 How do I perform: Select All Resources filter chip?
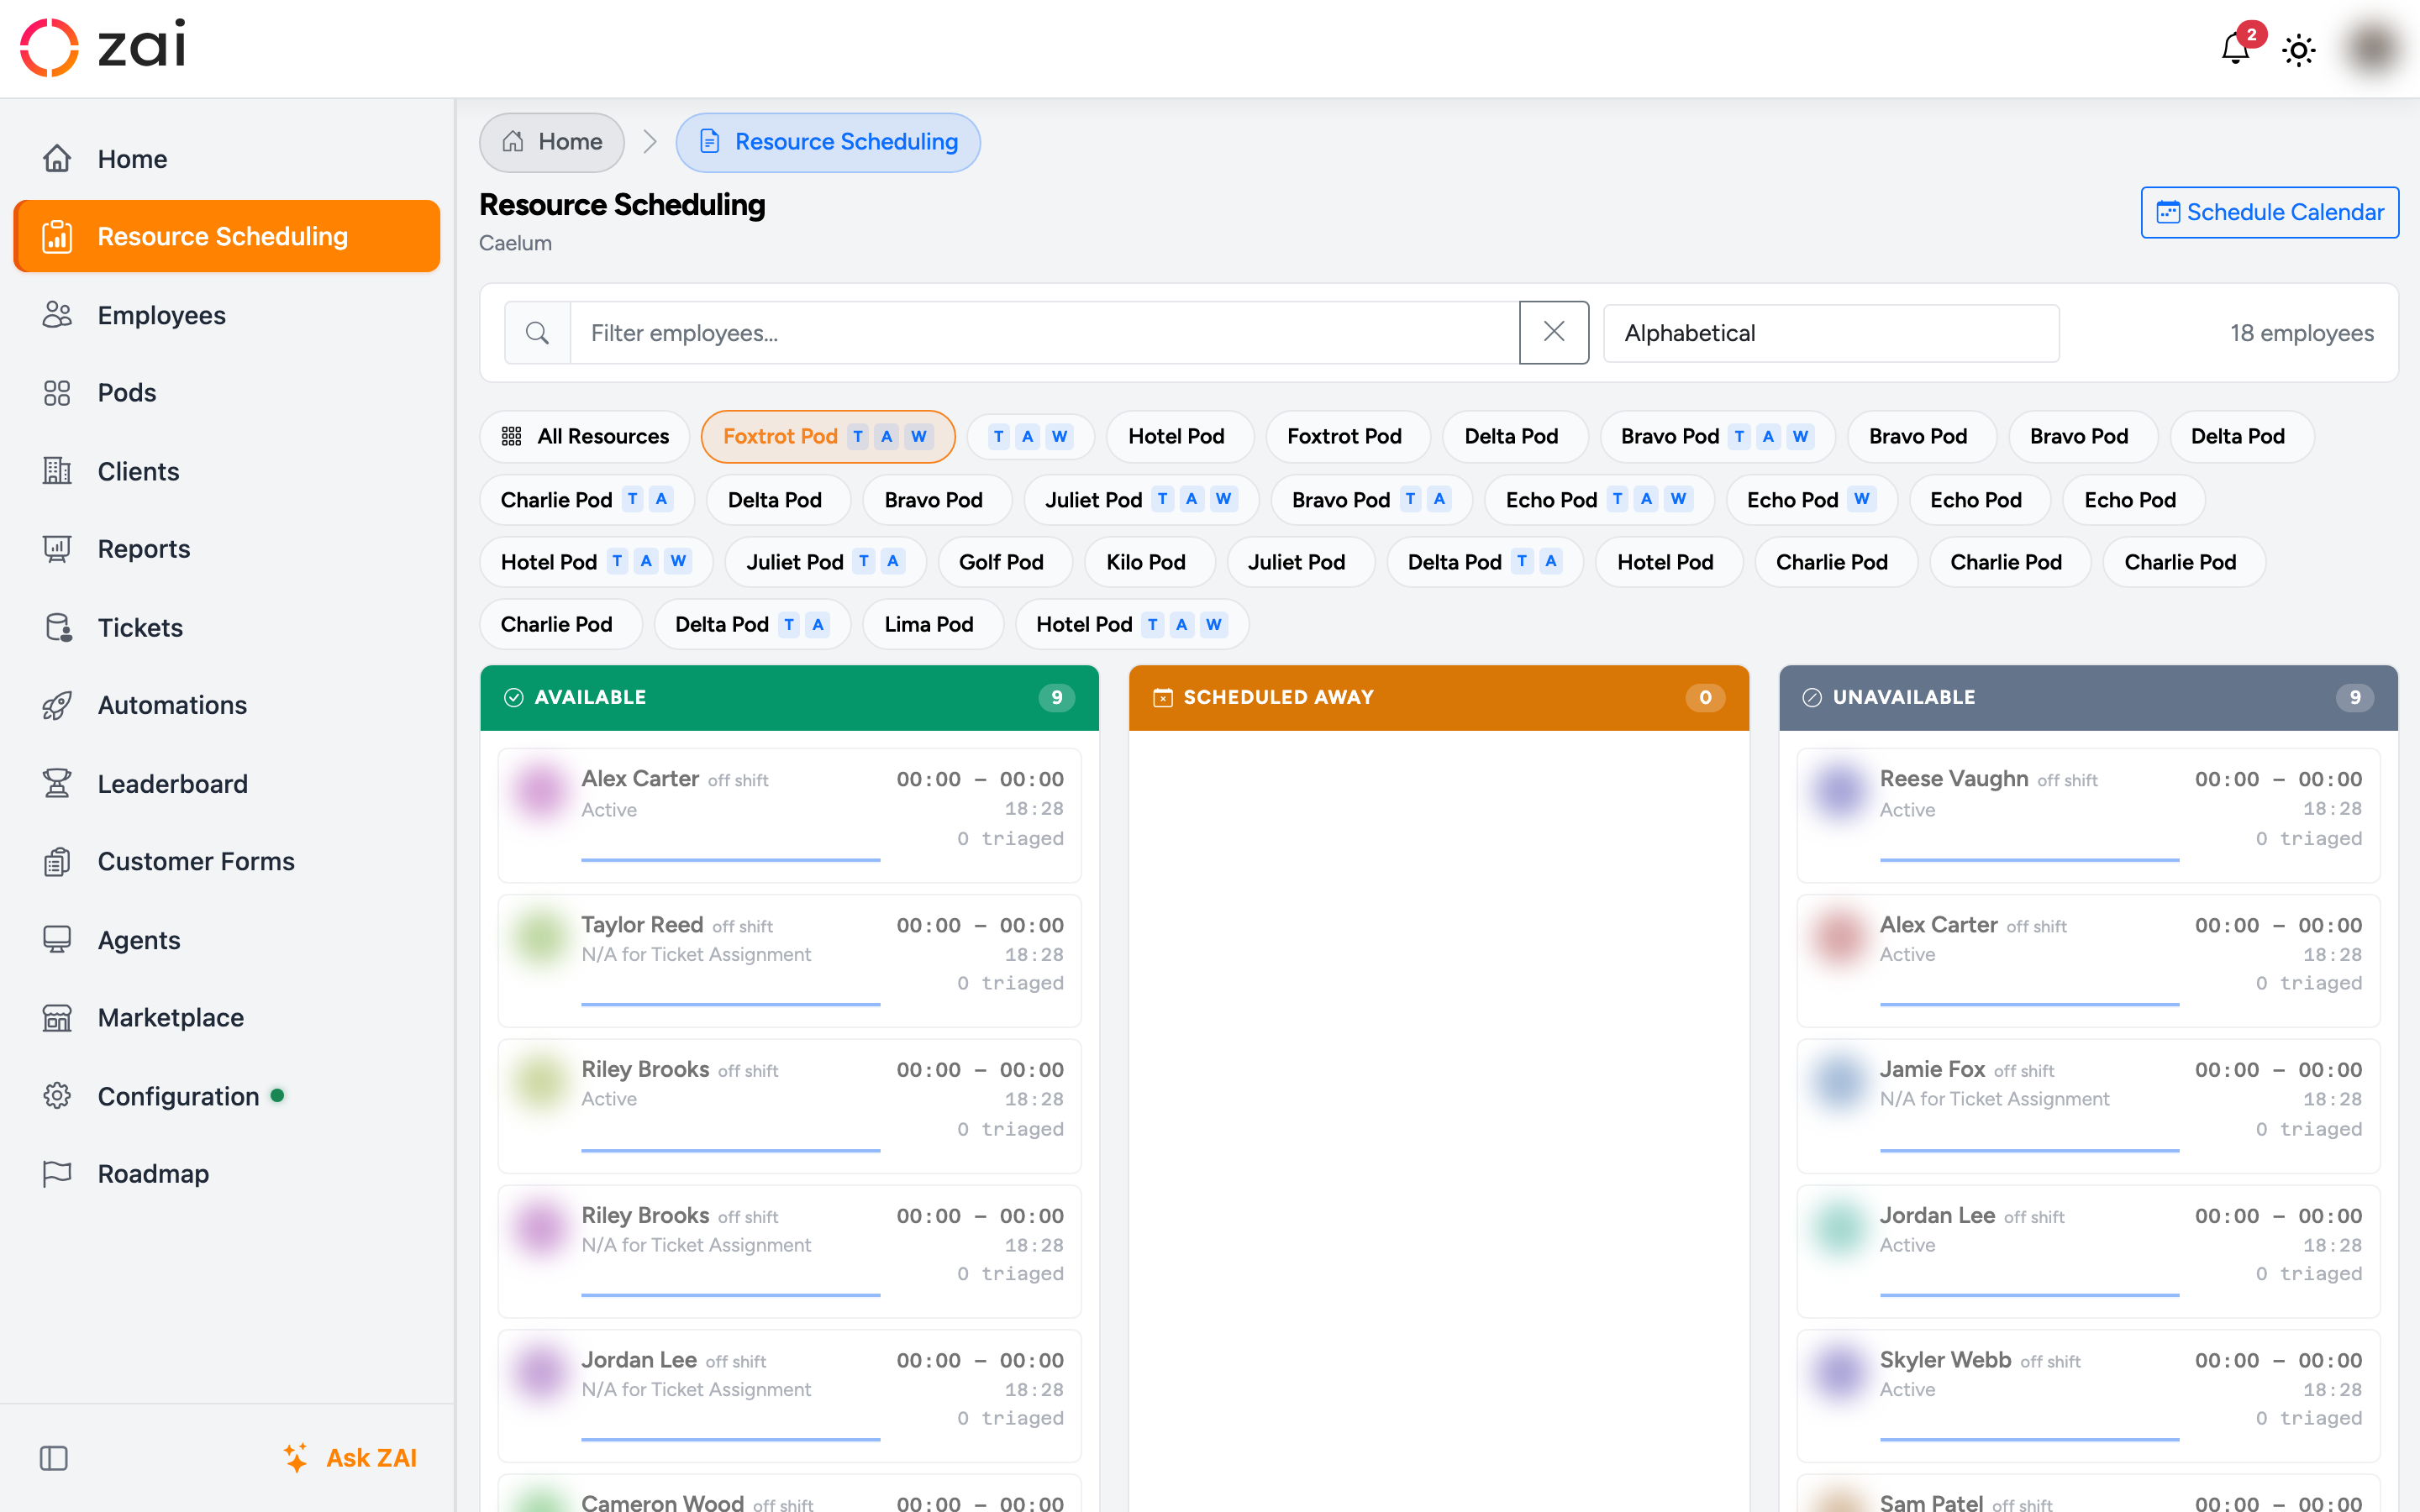click(585, 436)
